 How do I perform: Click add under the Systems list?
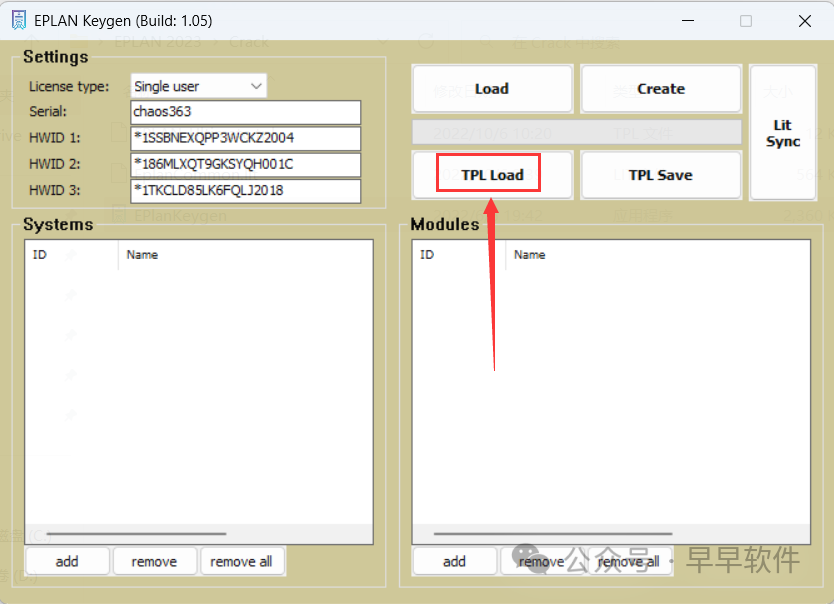(x=67, y=561)
